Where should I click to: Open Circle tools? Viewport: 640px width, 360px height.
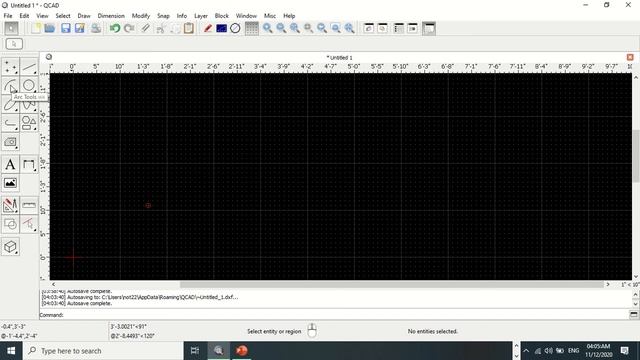[29, 85]
